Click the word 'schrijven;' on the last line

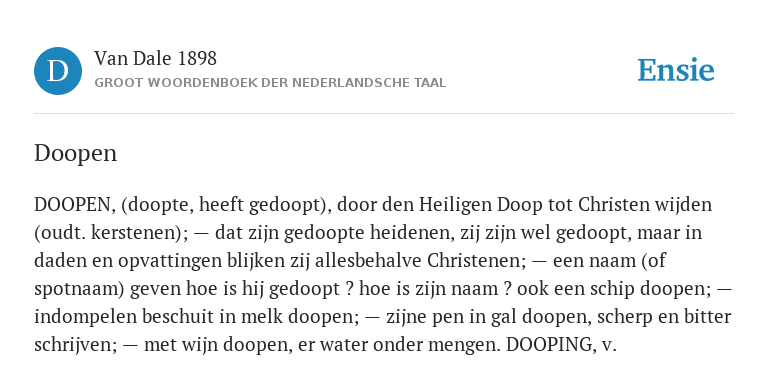(76, 345)
